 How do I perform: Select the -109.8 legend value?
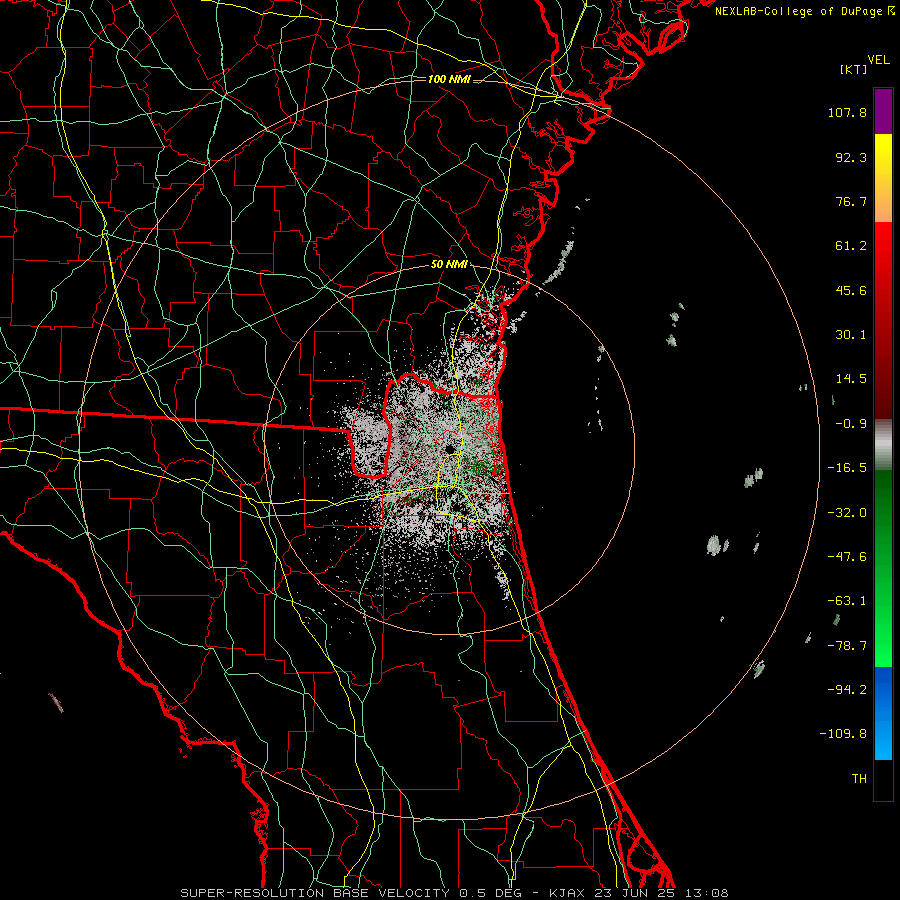tap(844, 734)
